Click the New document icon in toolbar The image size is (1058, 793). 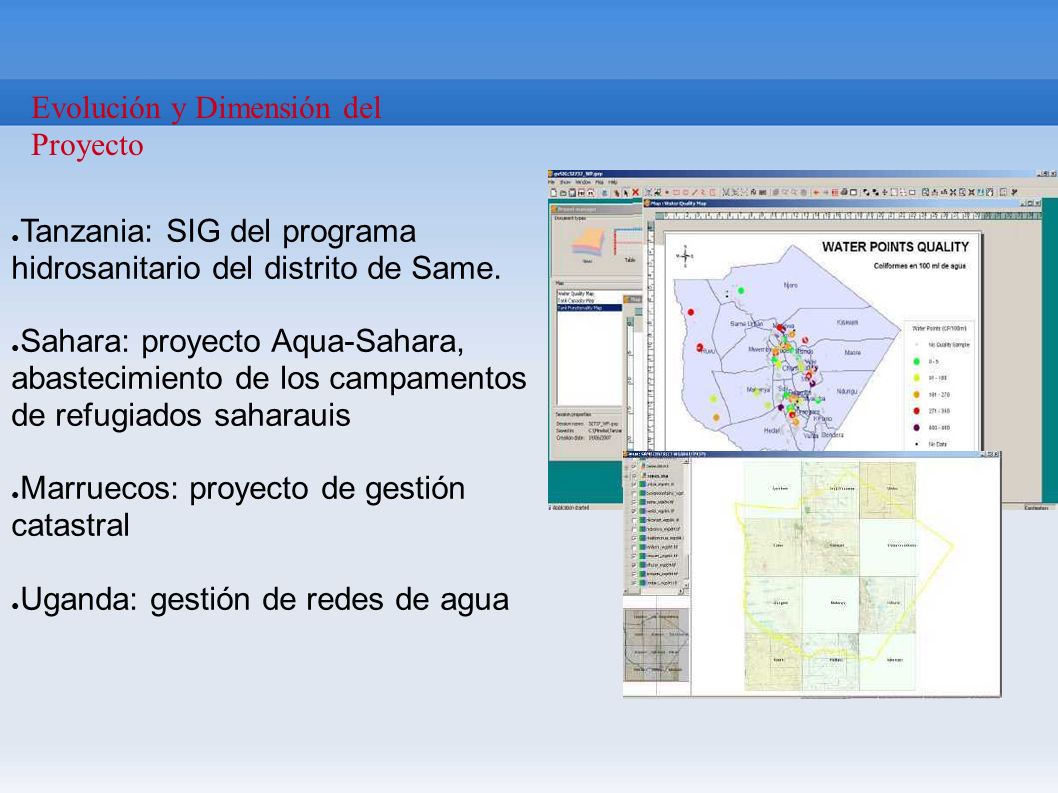[553, 192]
